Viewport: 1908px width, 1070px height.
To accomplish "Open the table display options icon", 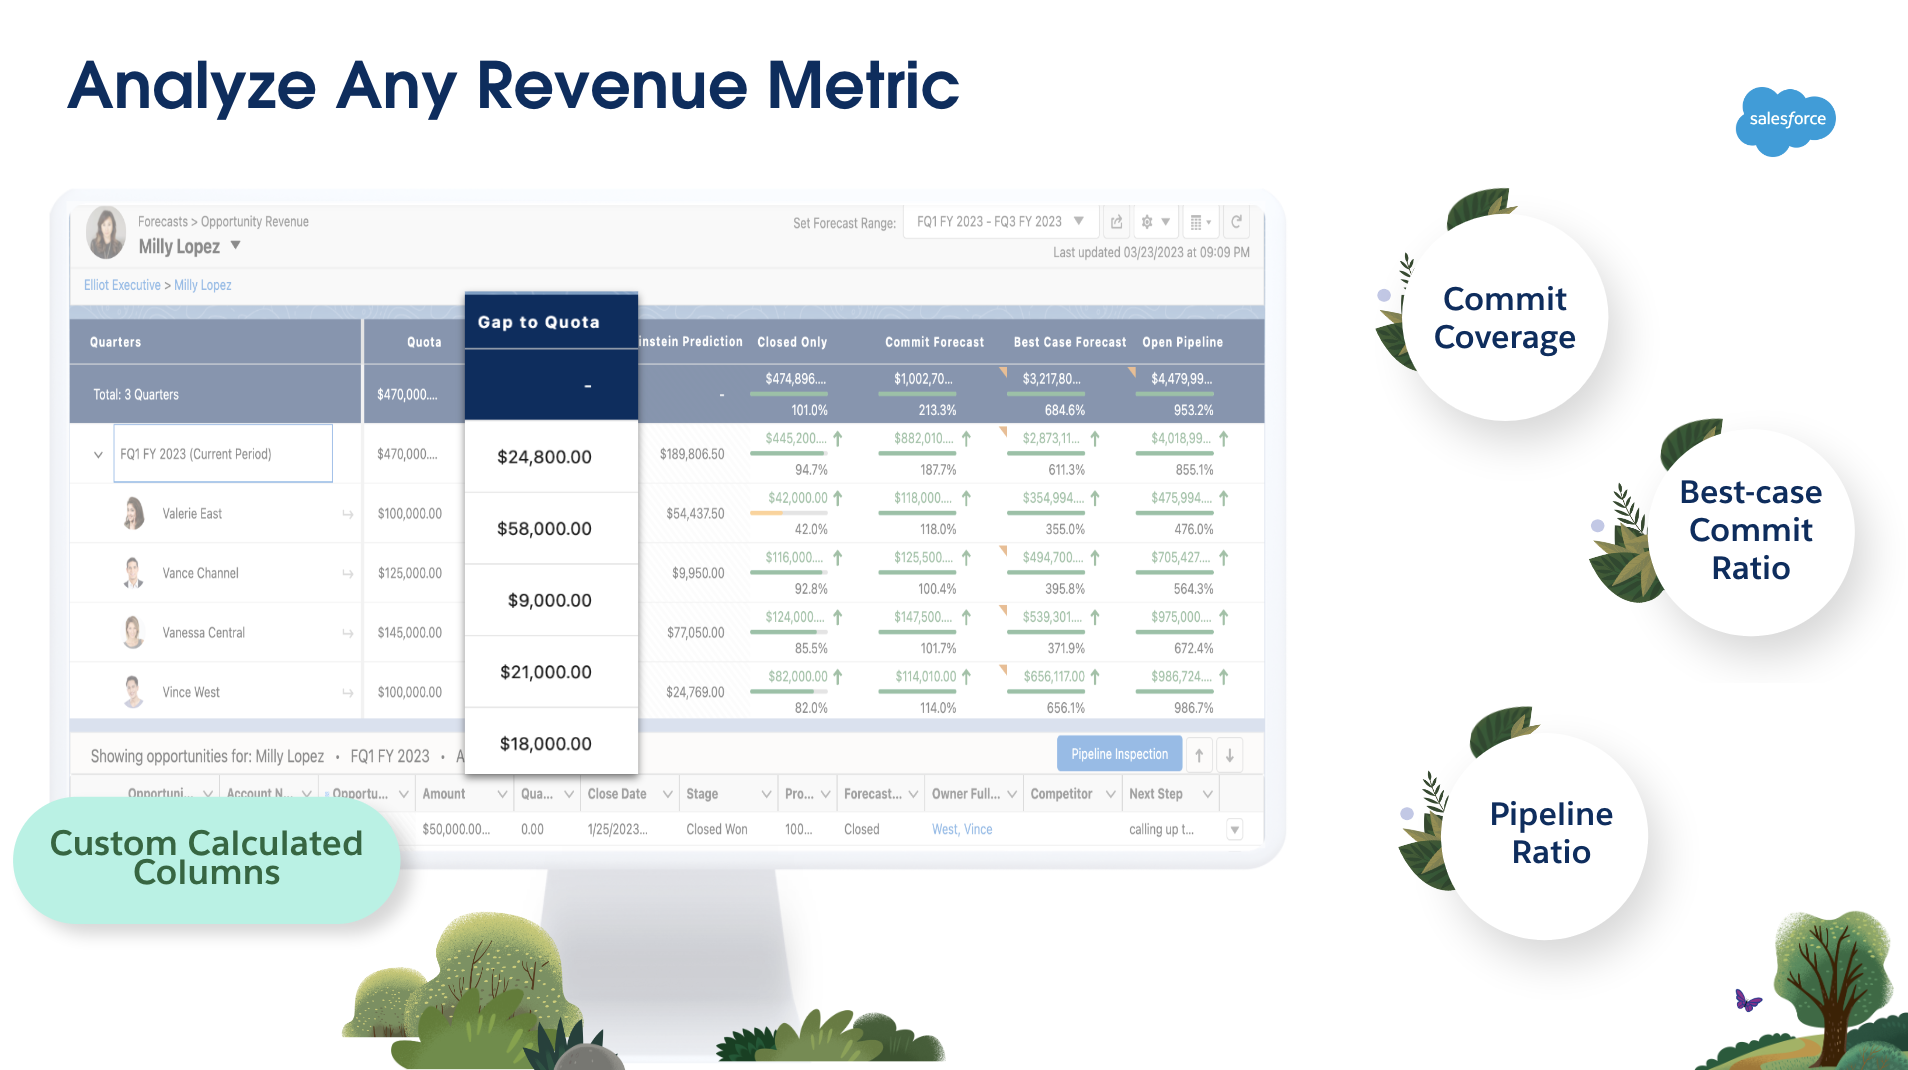I will coord(1199,222).
